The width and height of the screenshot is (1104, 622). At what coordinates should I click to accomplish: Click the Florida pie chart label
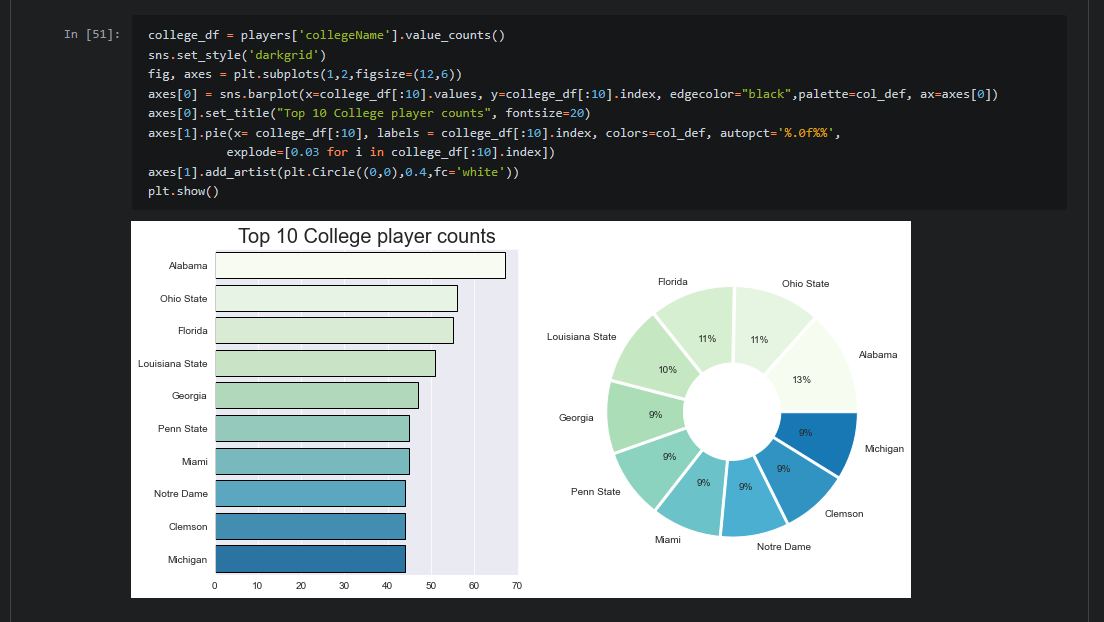[672, 282]
